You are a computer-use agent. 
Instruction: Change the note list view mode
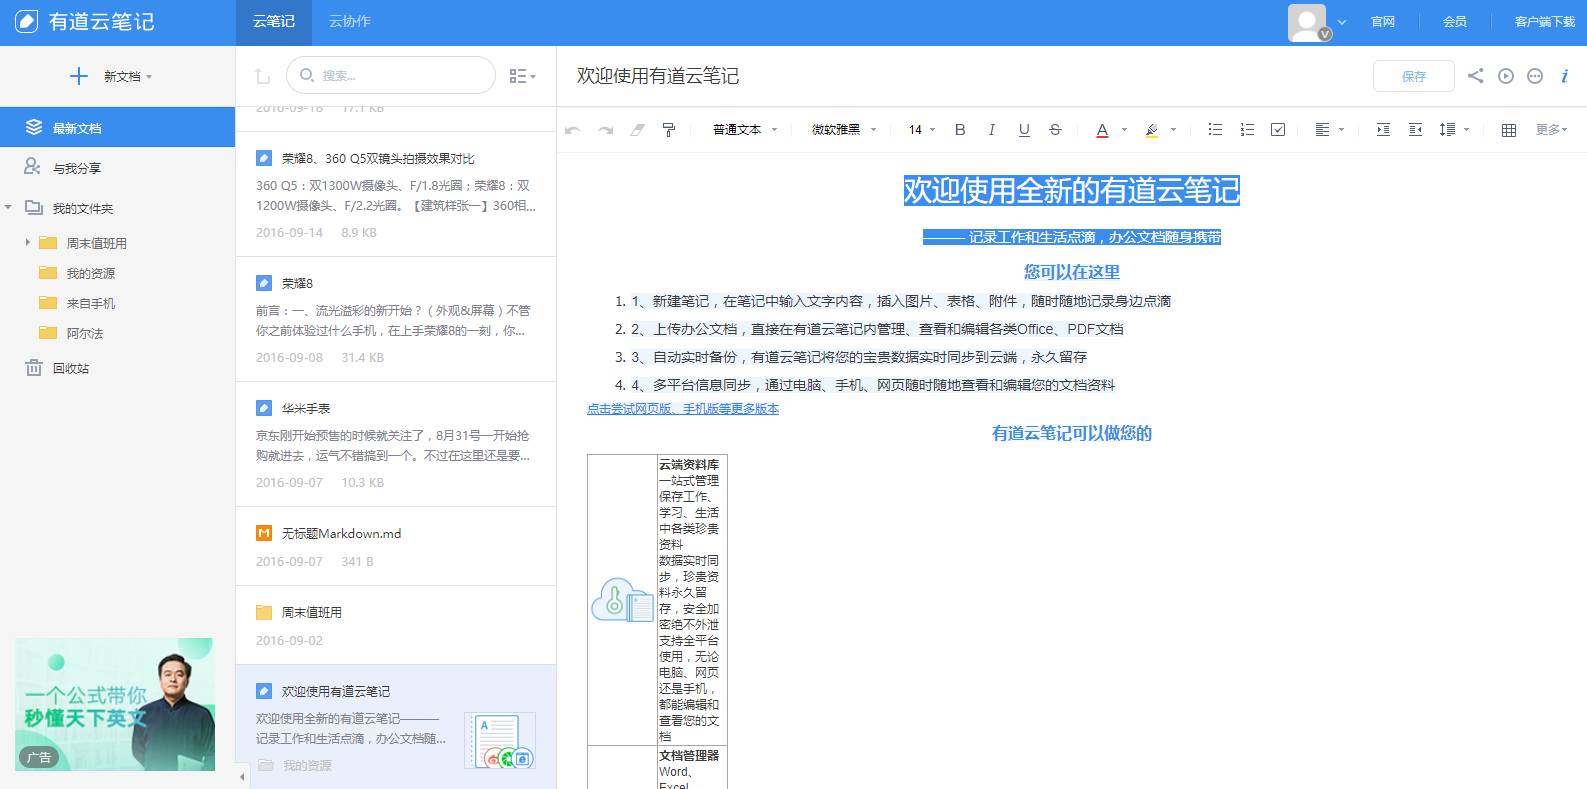coord(522,76)
